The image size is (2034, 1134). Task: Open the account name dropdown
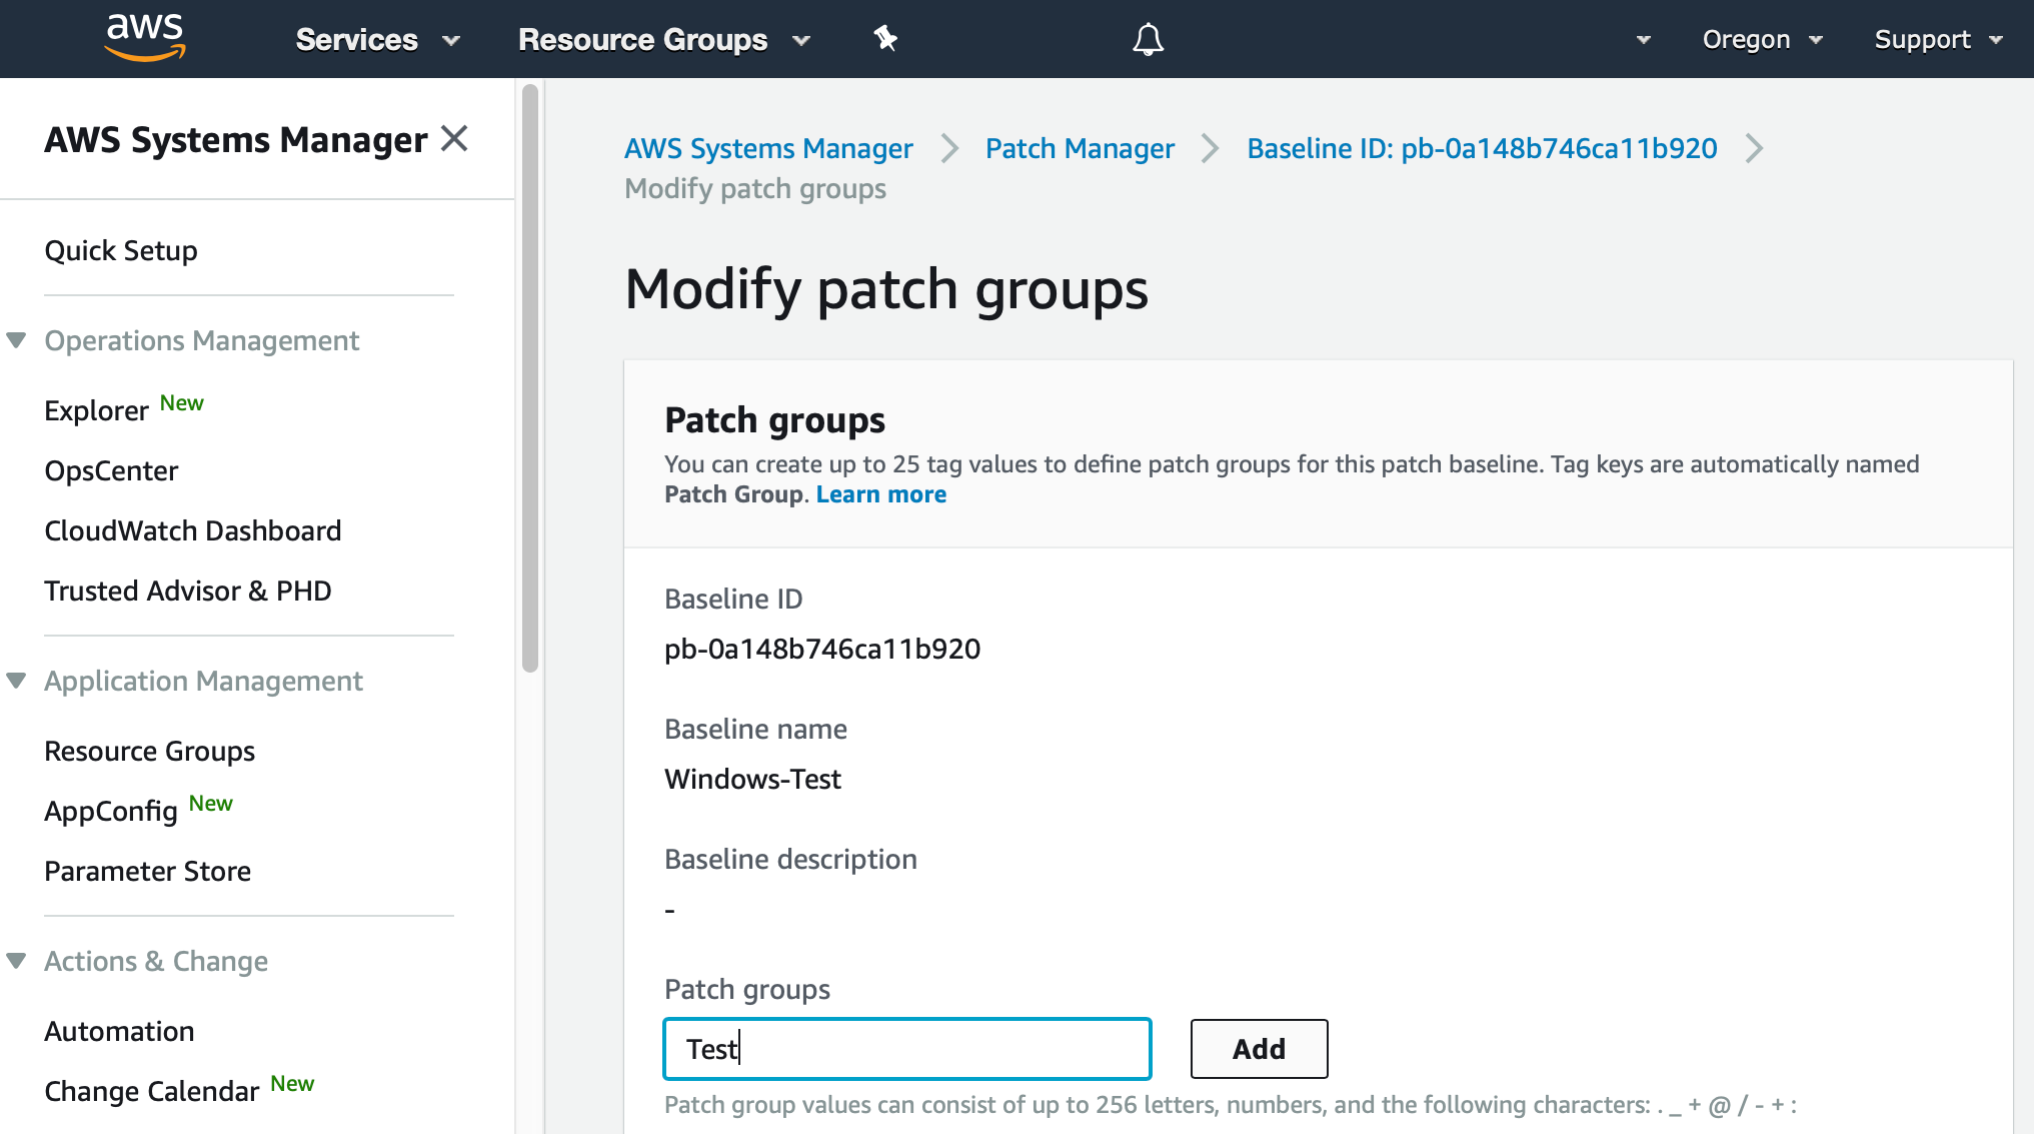coord(1641,39)
